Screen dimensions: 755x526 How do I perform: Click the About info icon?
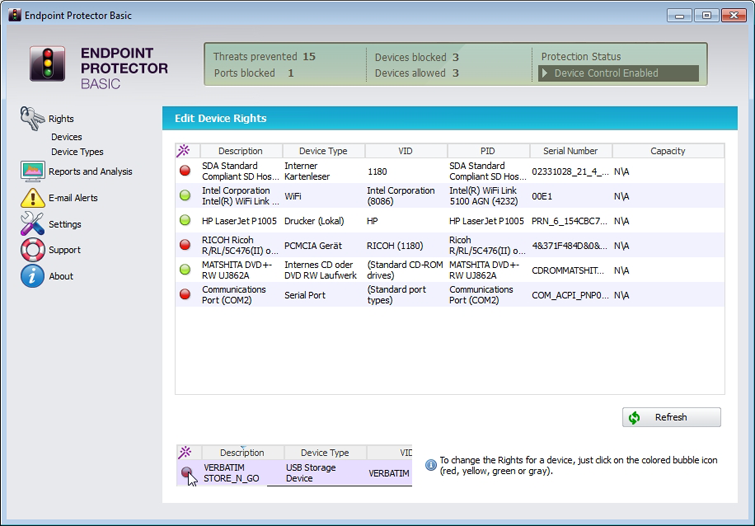tap(33, 276)
